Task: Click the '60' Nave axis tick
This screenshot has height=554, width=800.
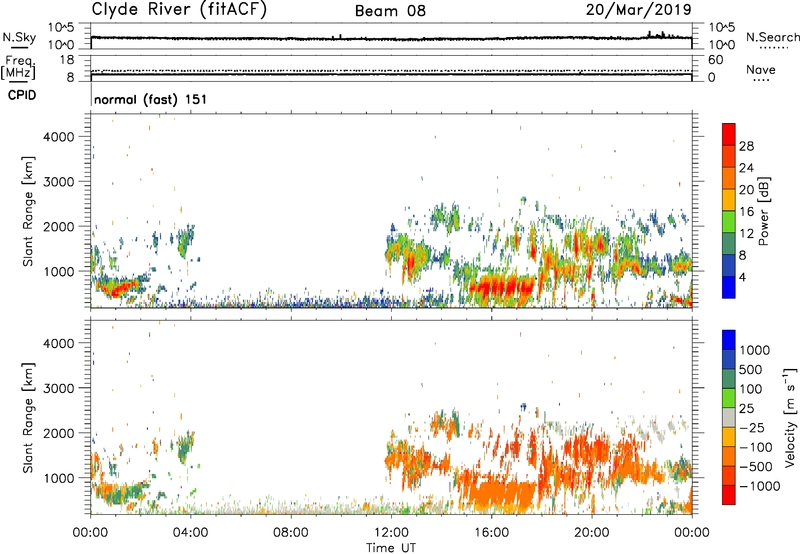Action: click(715, 60)
